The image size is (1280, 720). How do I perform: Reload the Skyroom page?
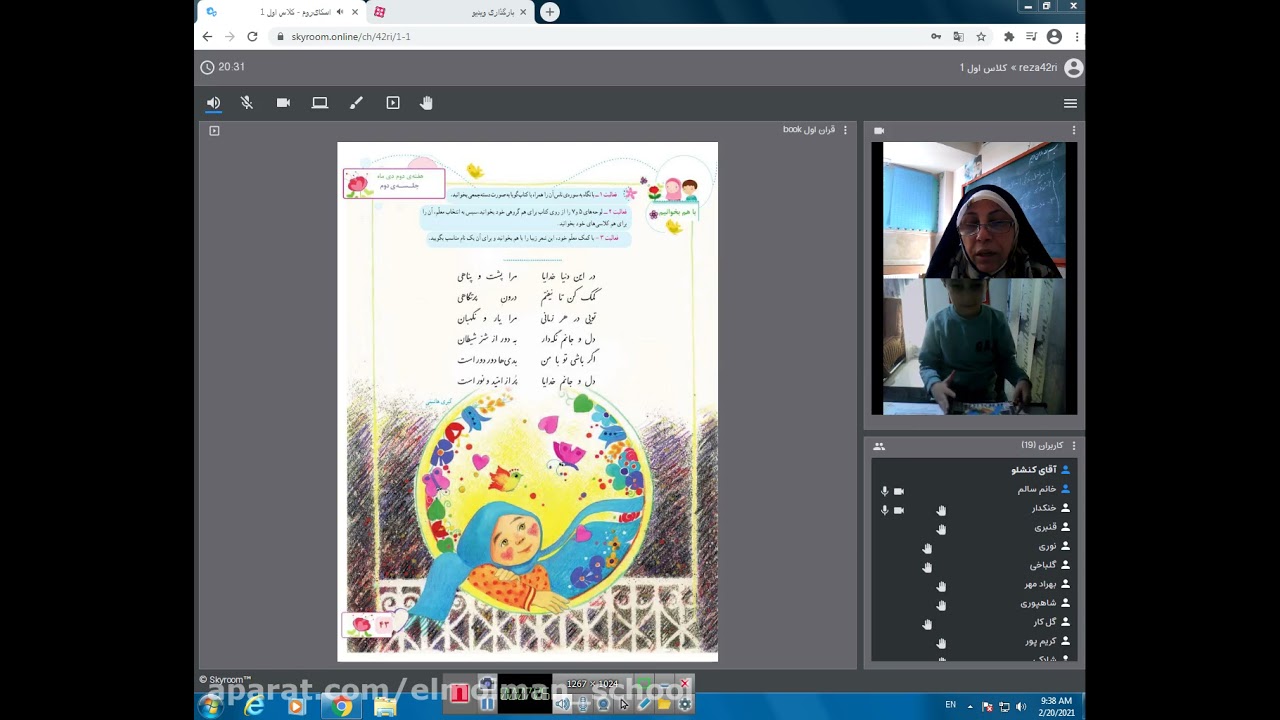252,36
